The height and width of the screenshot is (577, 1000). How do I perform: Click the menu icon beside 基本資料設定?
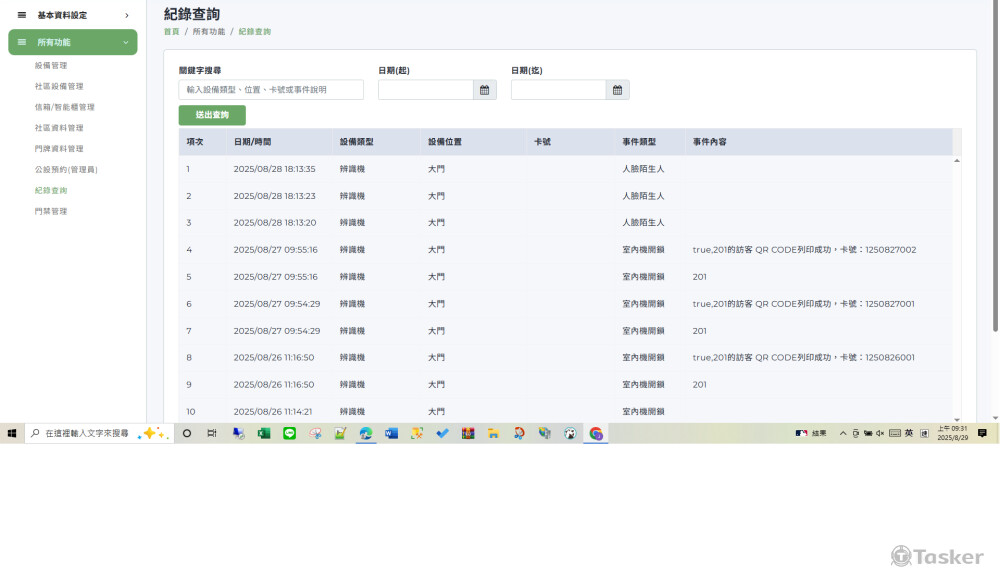coord(22,15)
